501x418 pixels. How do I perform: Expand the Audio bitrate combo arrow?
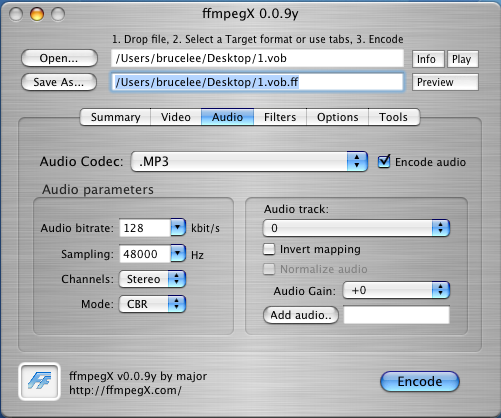pos(178,228)
